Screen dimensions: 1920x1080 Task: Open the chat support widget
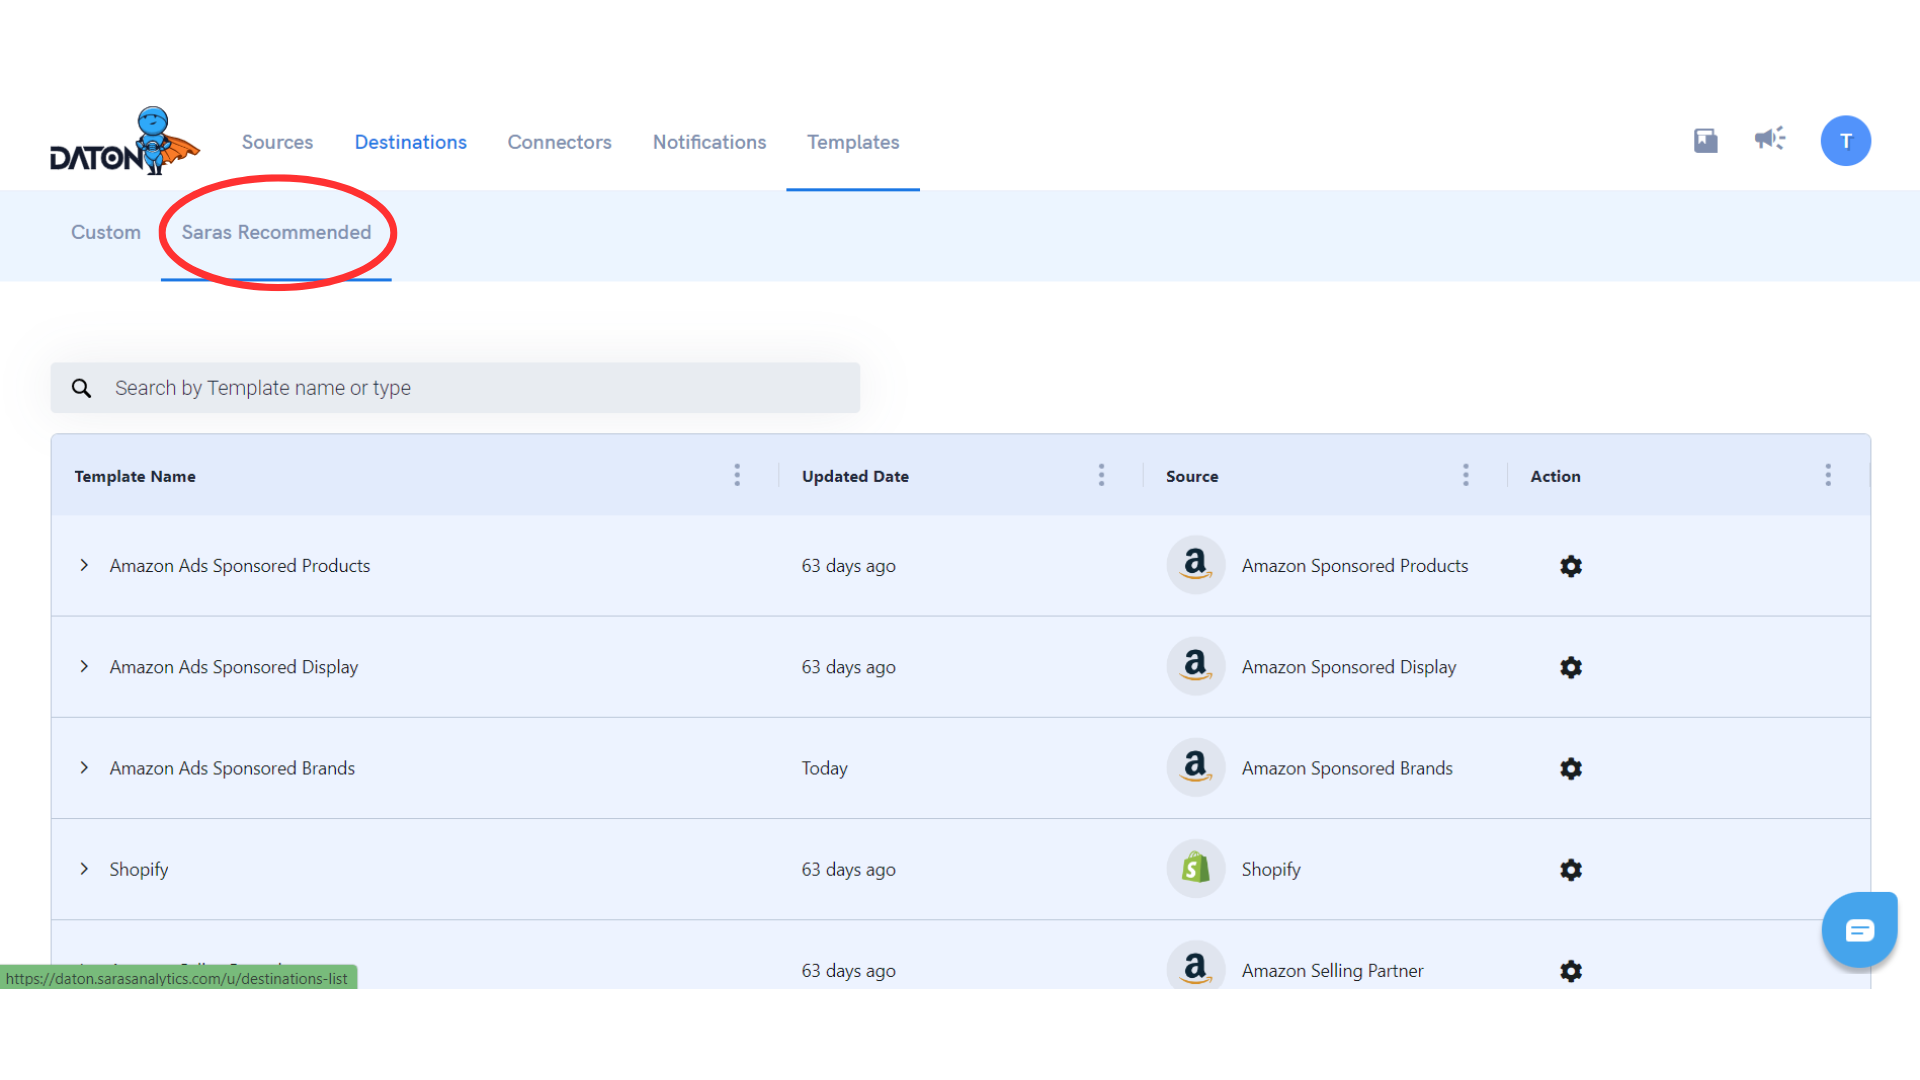[1859, 930]
